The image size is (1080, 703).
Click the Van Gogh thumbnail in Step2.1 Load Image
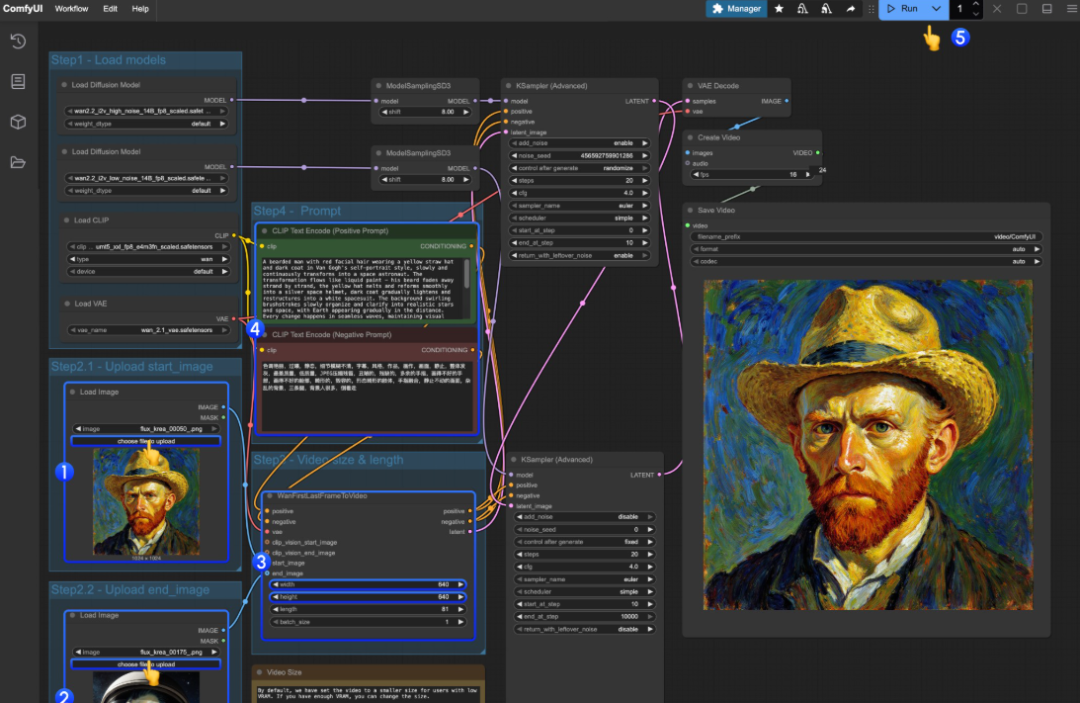click(x=146, y=501)
